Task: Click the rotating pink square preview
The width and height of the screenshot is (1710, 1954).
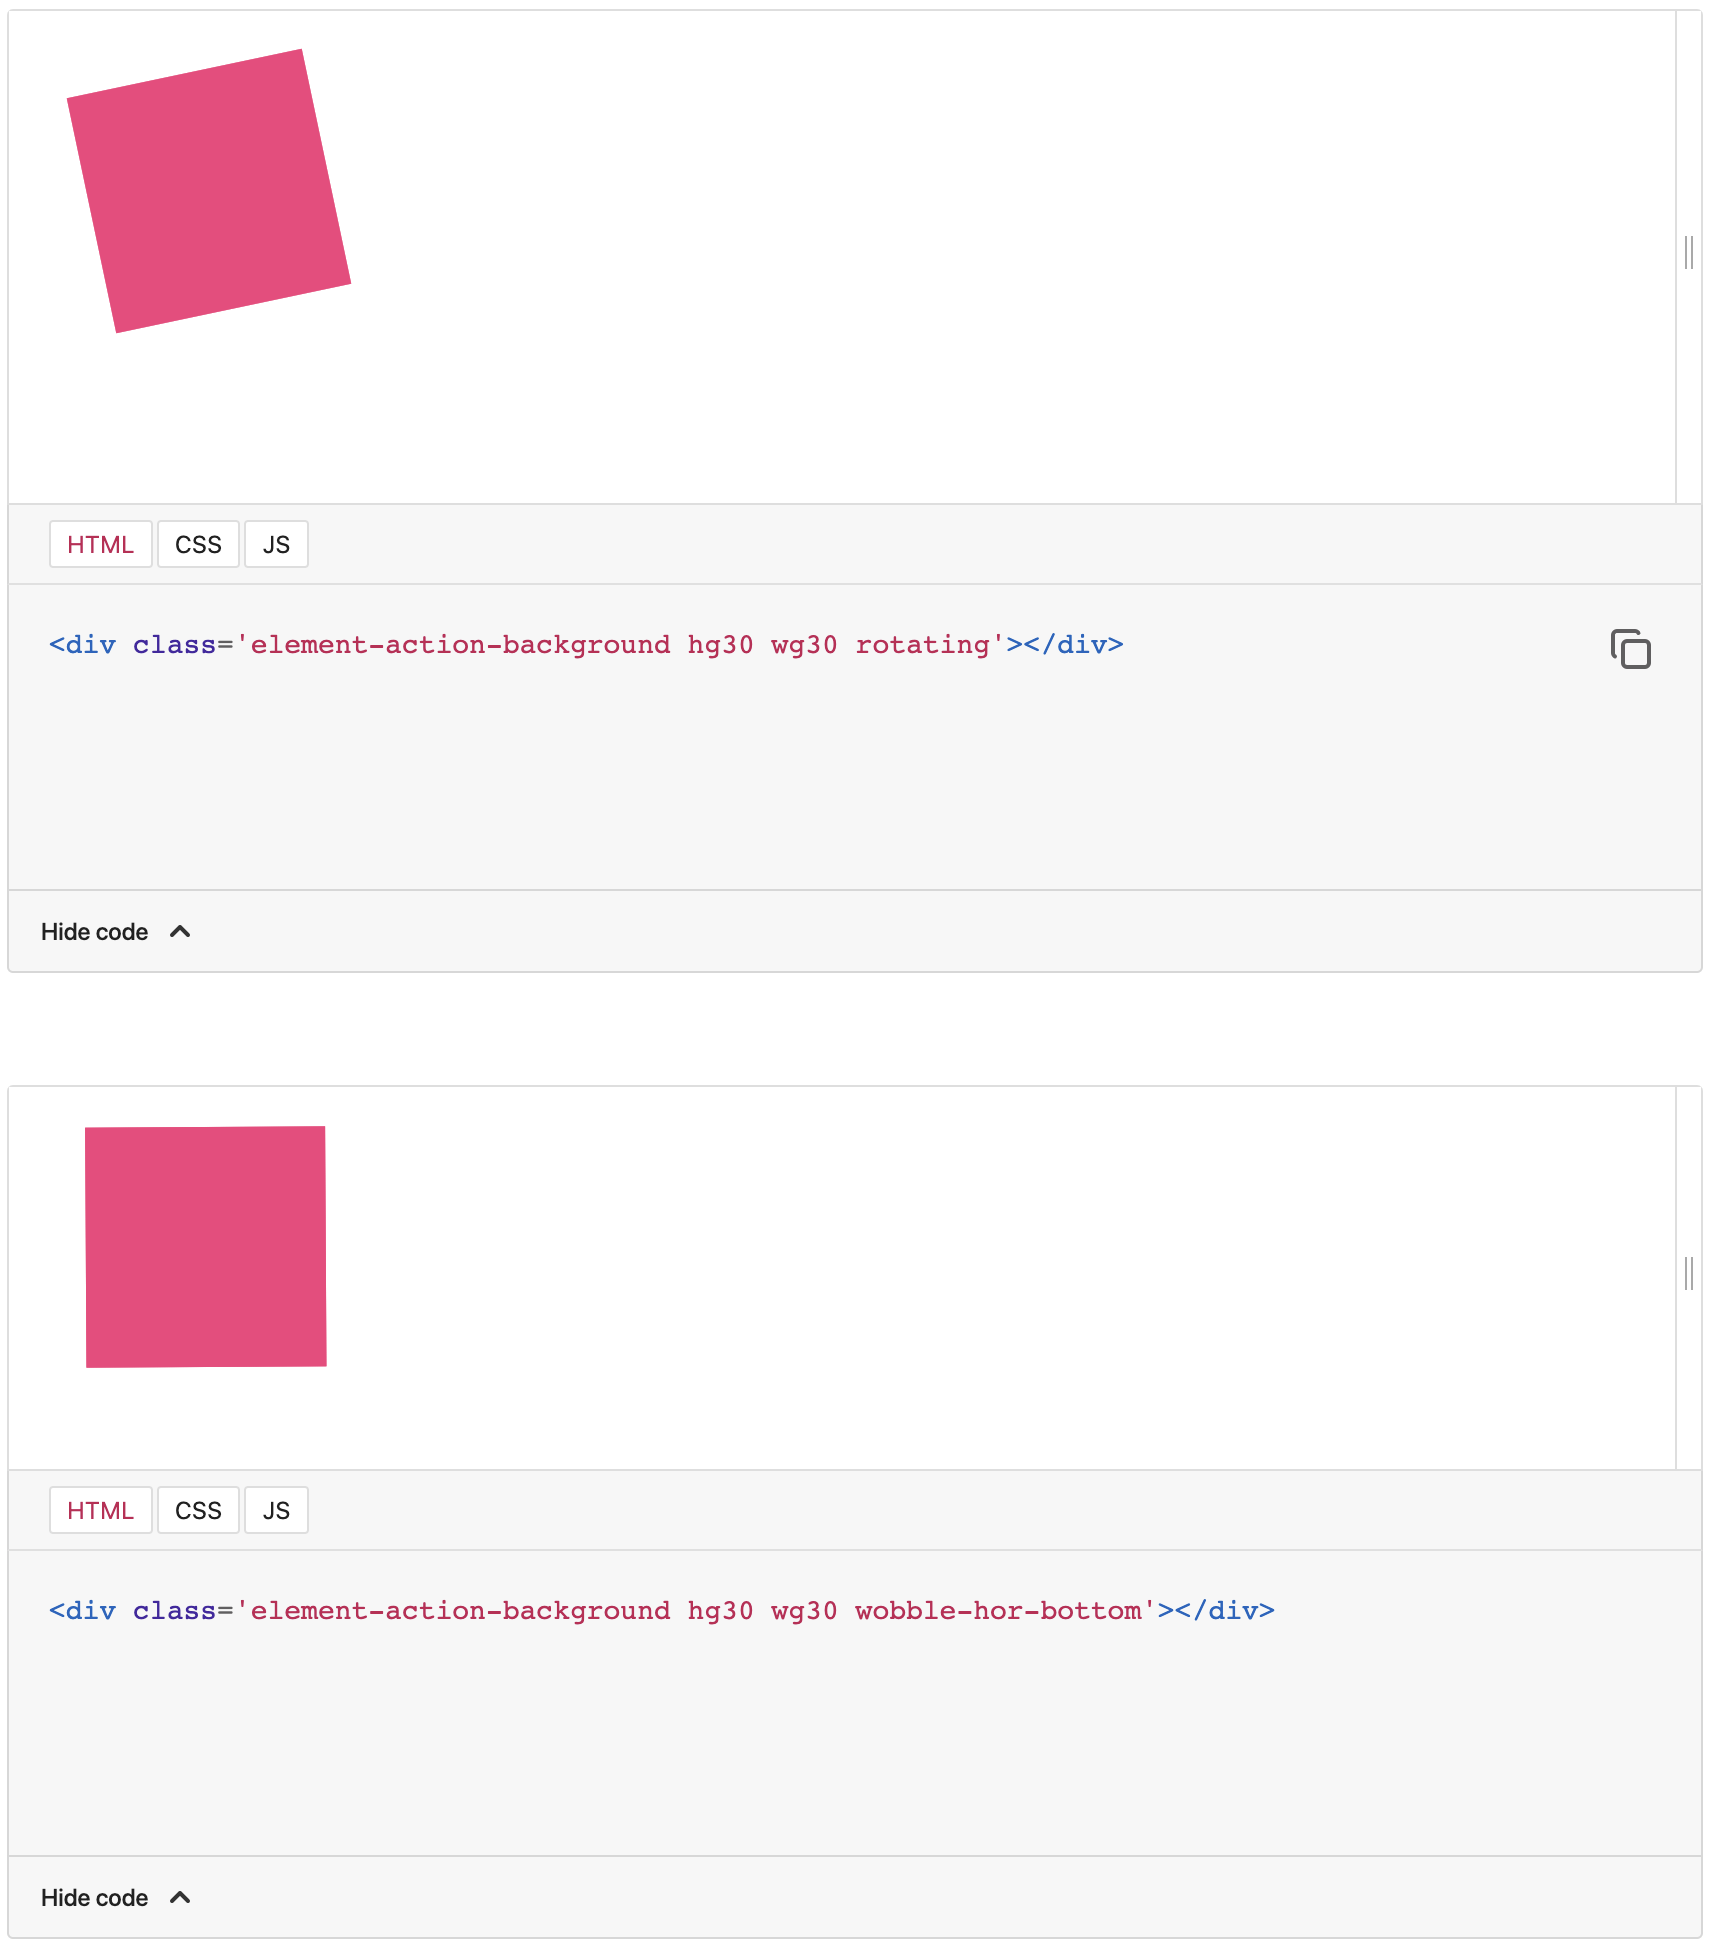Action: 209,191
